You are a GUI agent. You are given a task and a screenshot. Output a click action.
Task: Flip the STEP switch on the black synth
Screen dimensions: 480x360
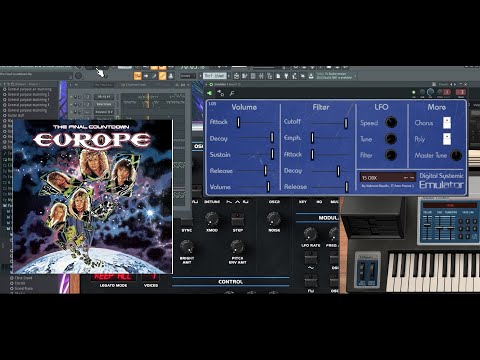(238, 220)
